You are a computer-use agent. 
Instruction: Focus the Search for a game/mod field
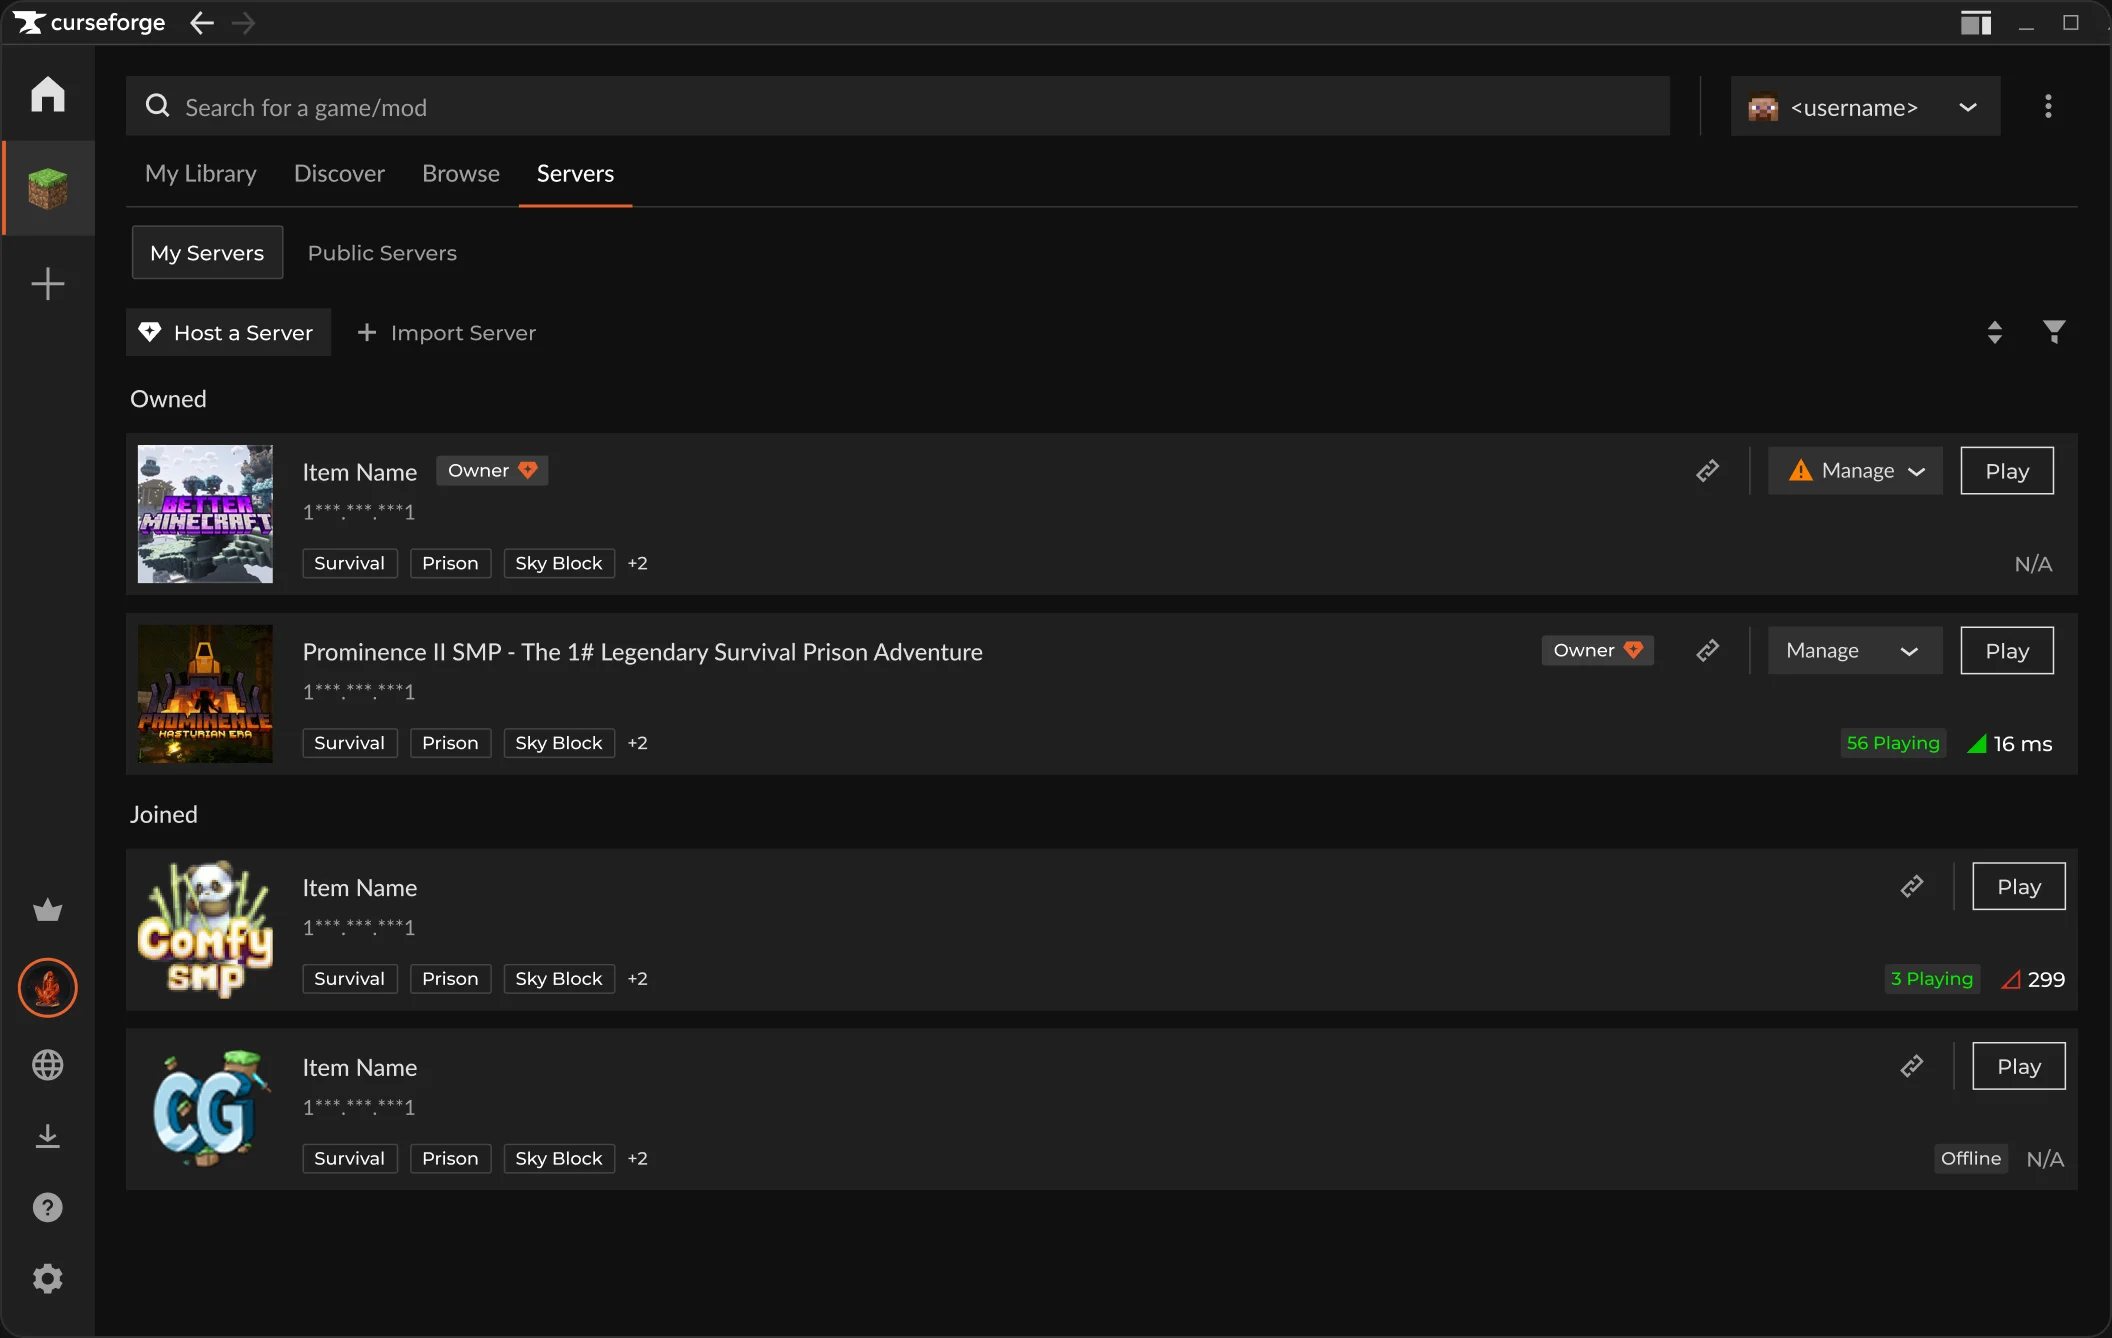coord(898,106)
